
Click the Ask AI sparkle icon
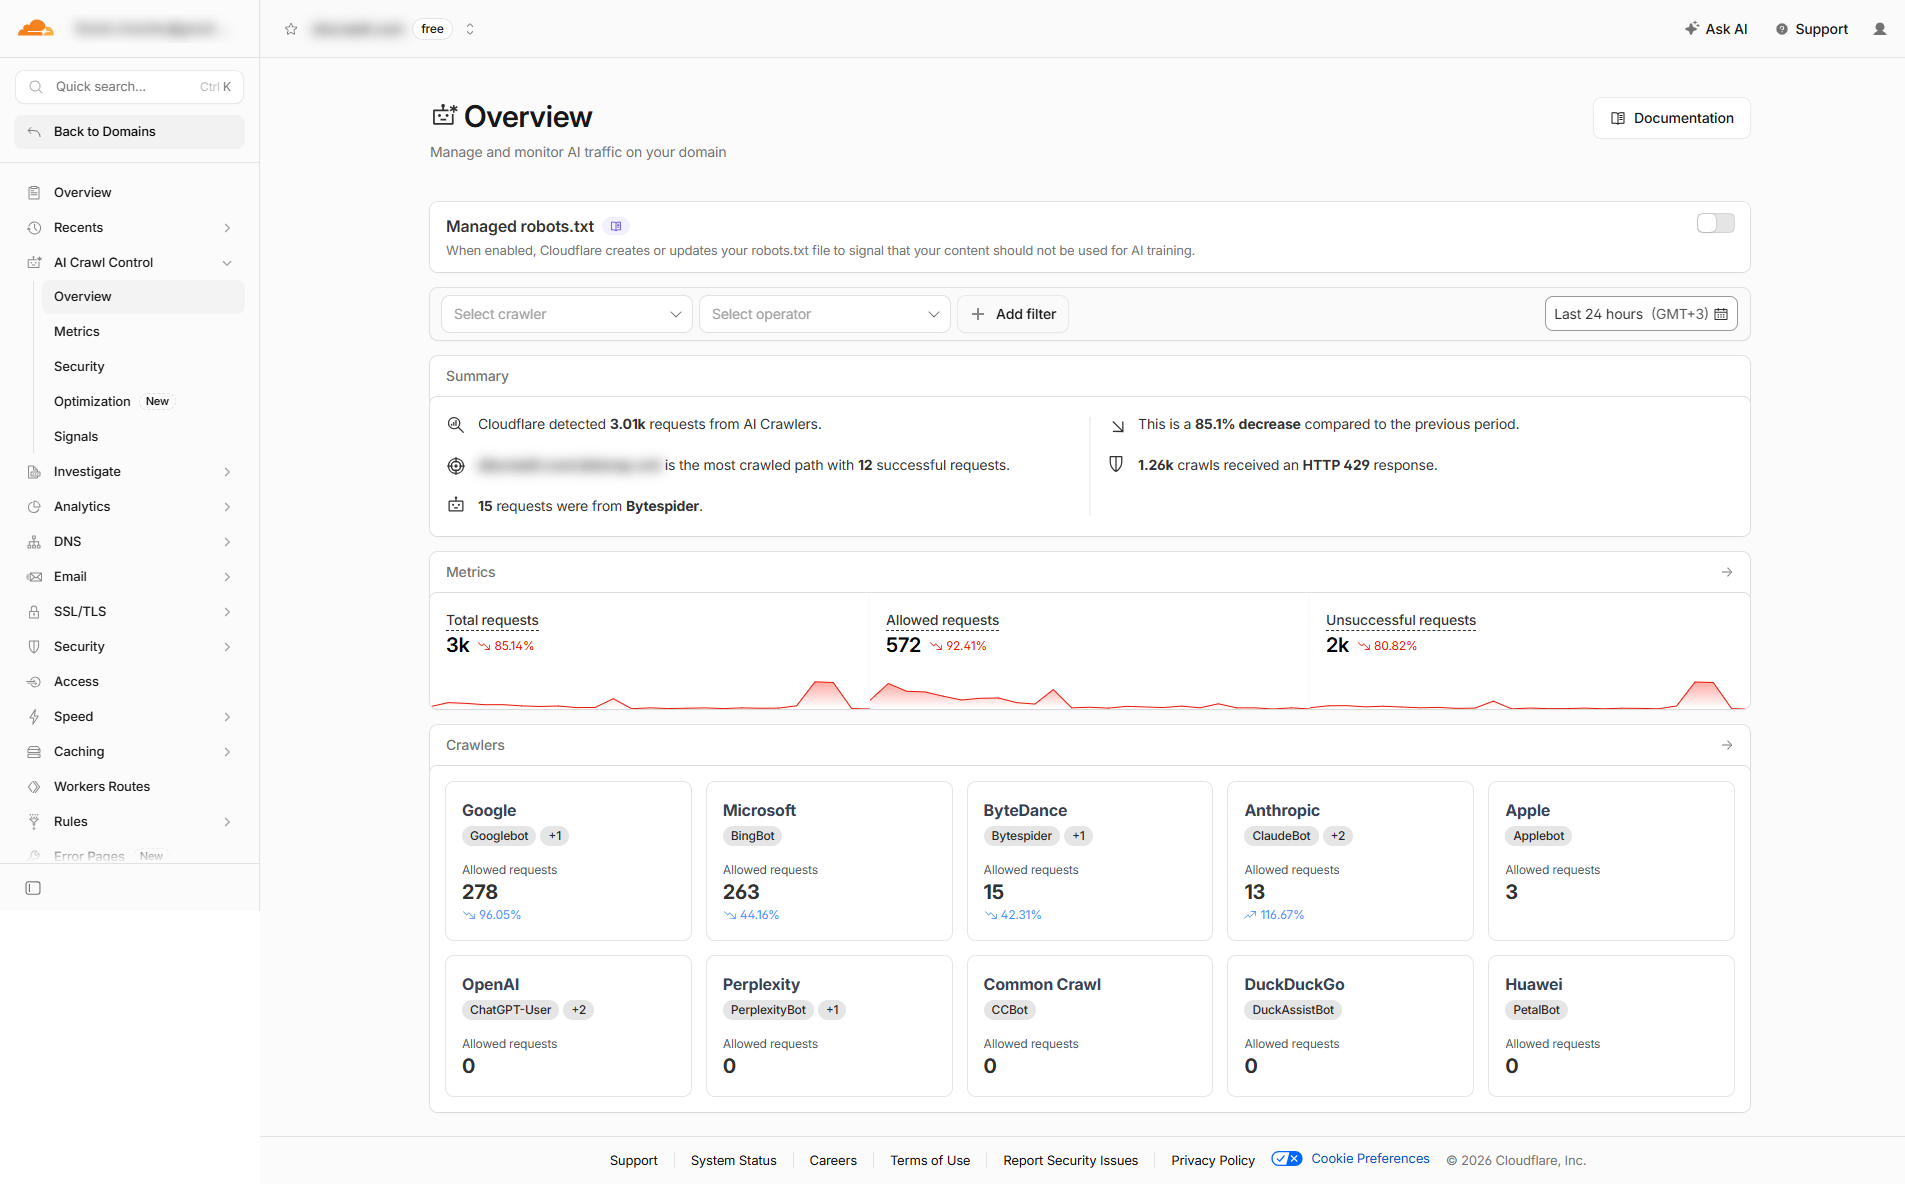pos(1692,29)
